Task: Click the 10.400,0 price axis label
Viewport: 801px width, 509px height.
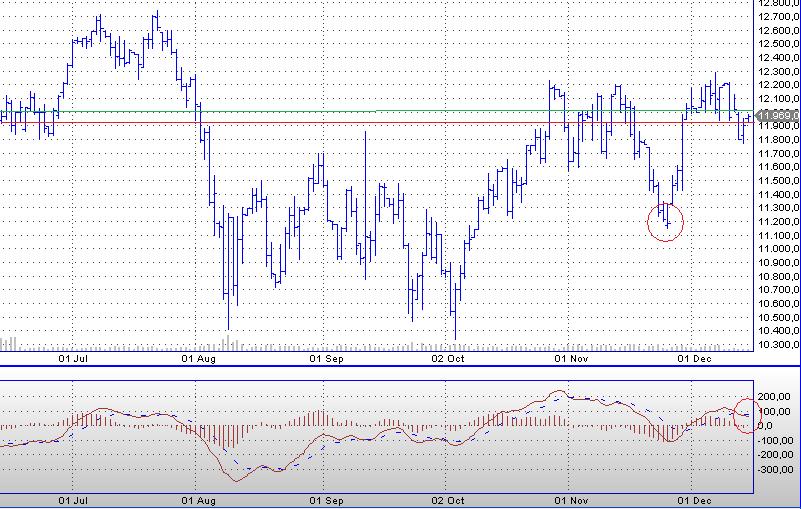Action: click(x=779, y=330)
